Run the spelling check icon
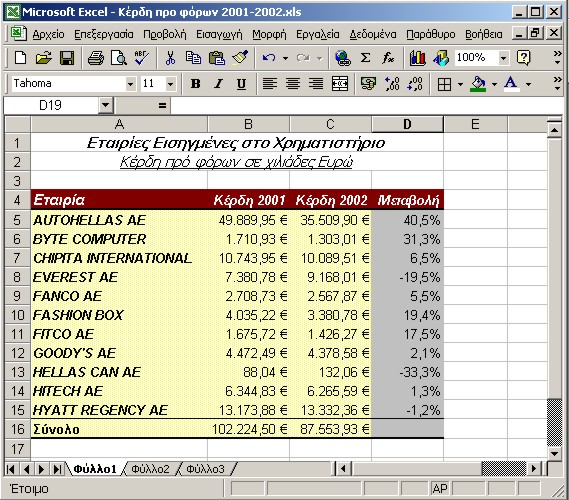Image resolution: width=569 pixels, height=500 pixels. 142,58
